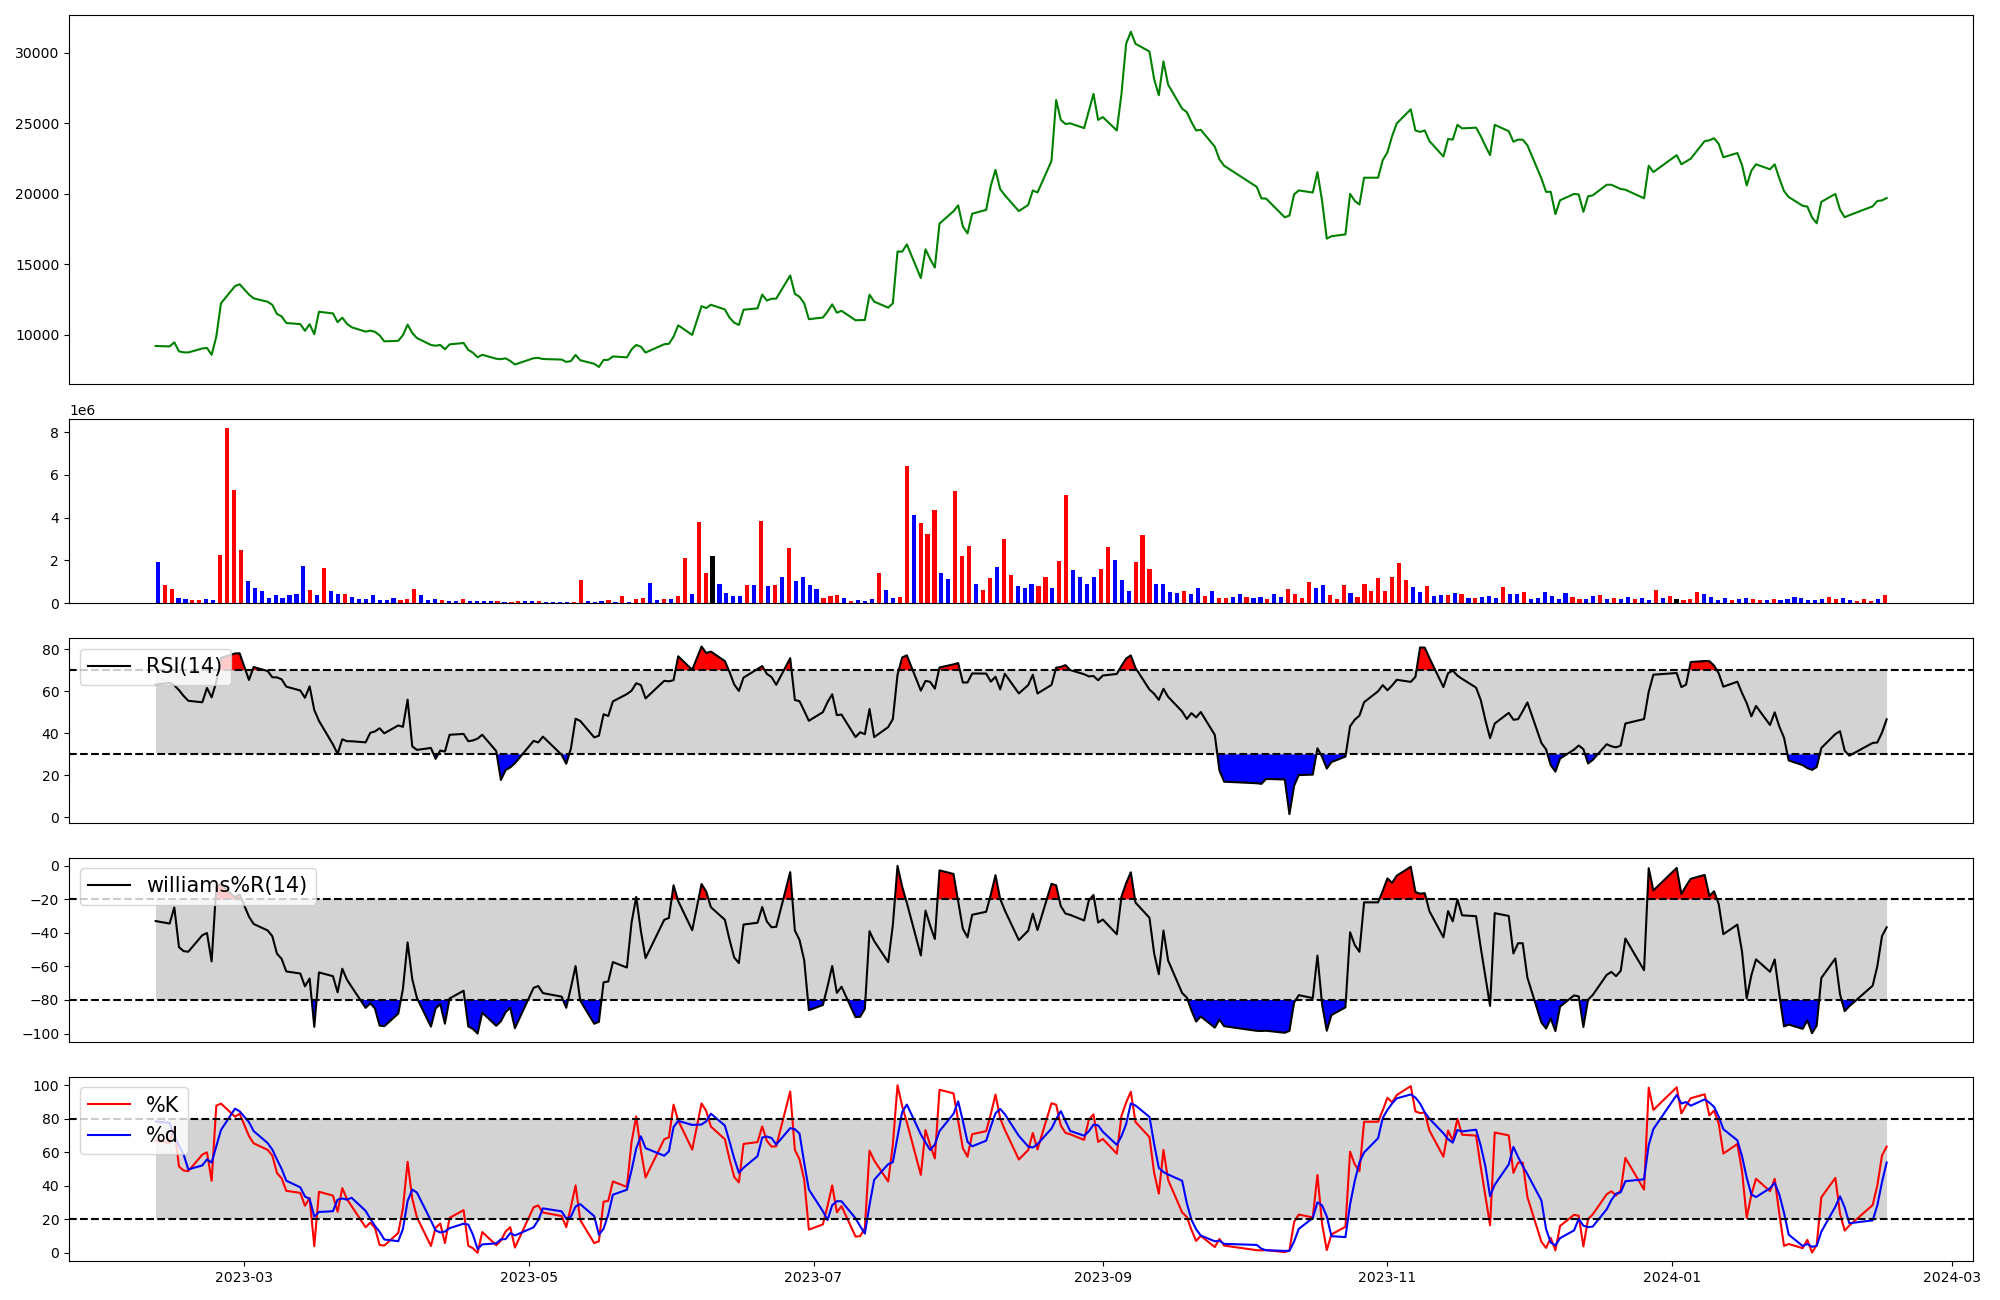This screenshot has height=1300, width=2000.
Task: Click the RSI(14) legend label
Action: 184,666
